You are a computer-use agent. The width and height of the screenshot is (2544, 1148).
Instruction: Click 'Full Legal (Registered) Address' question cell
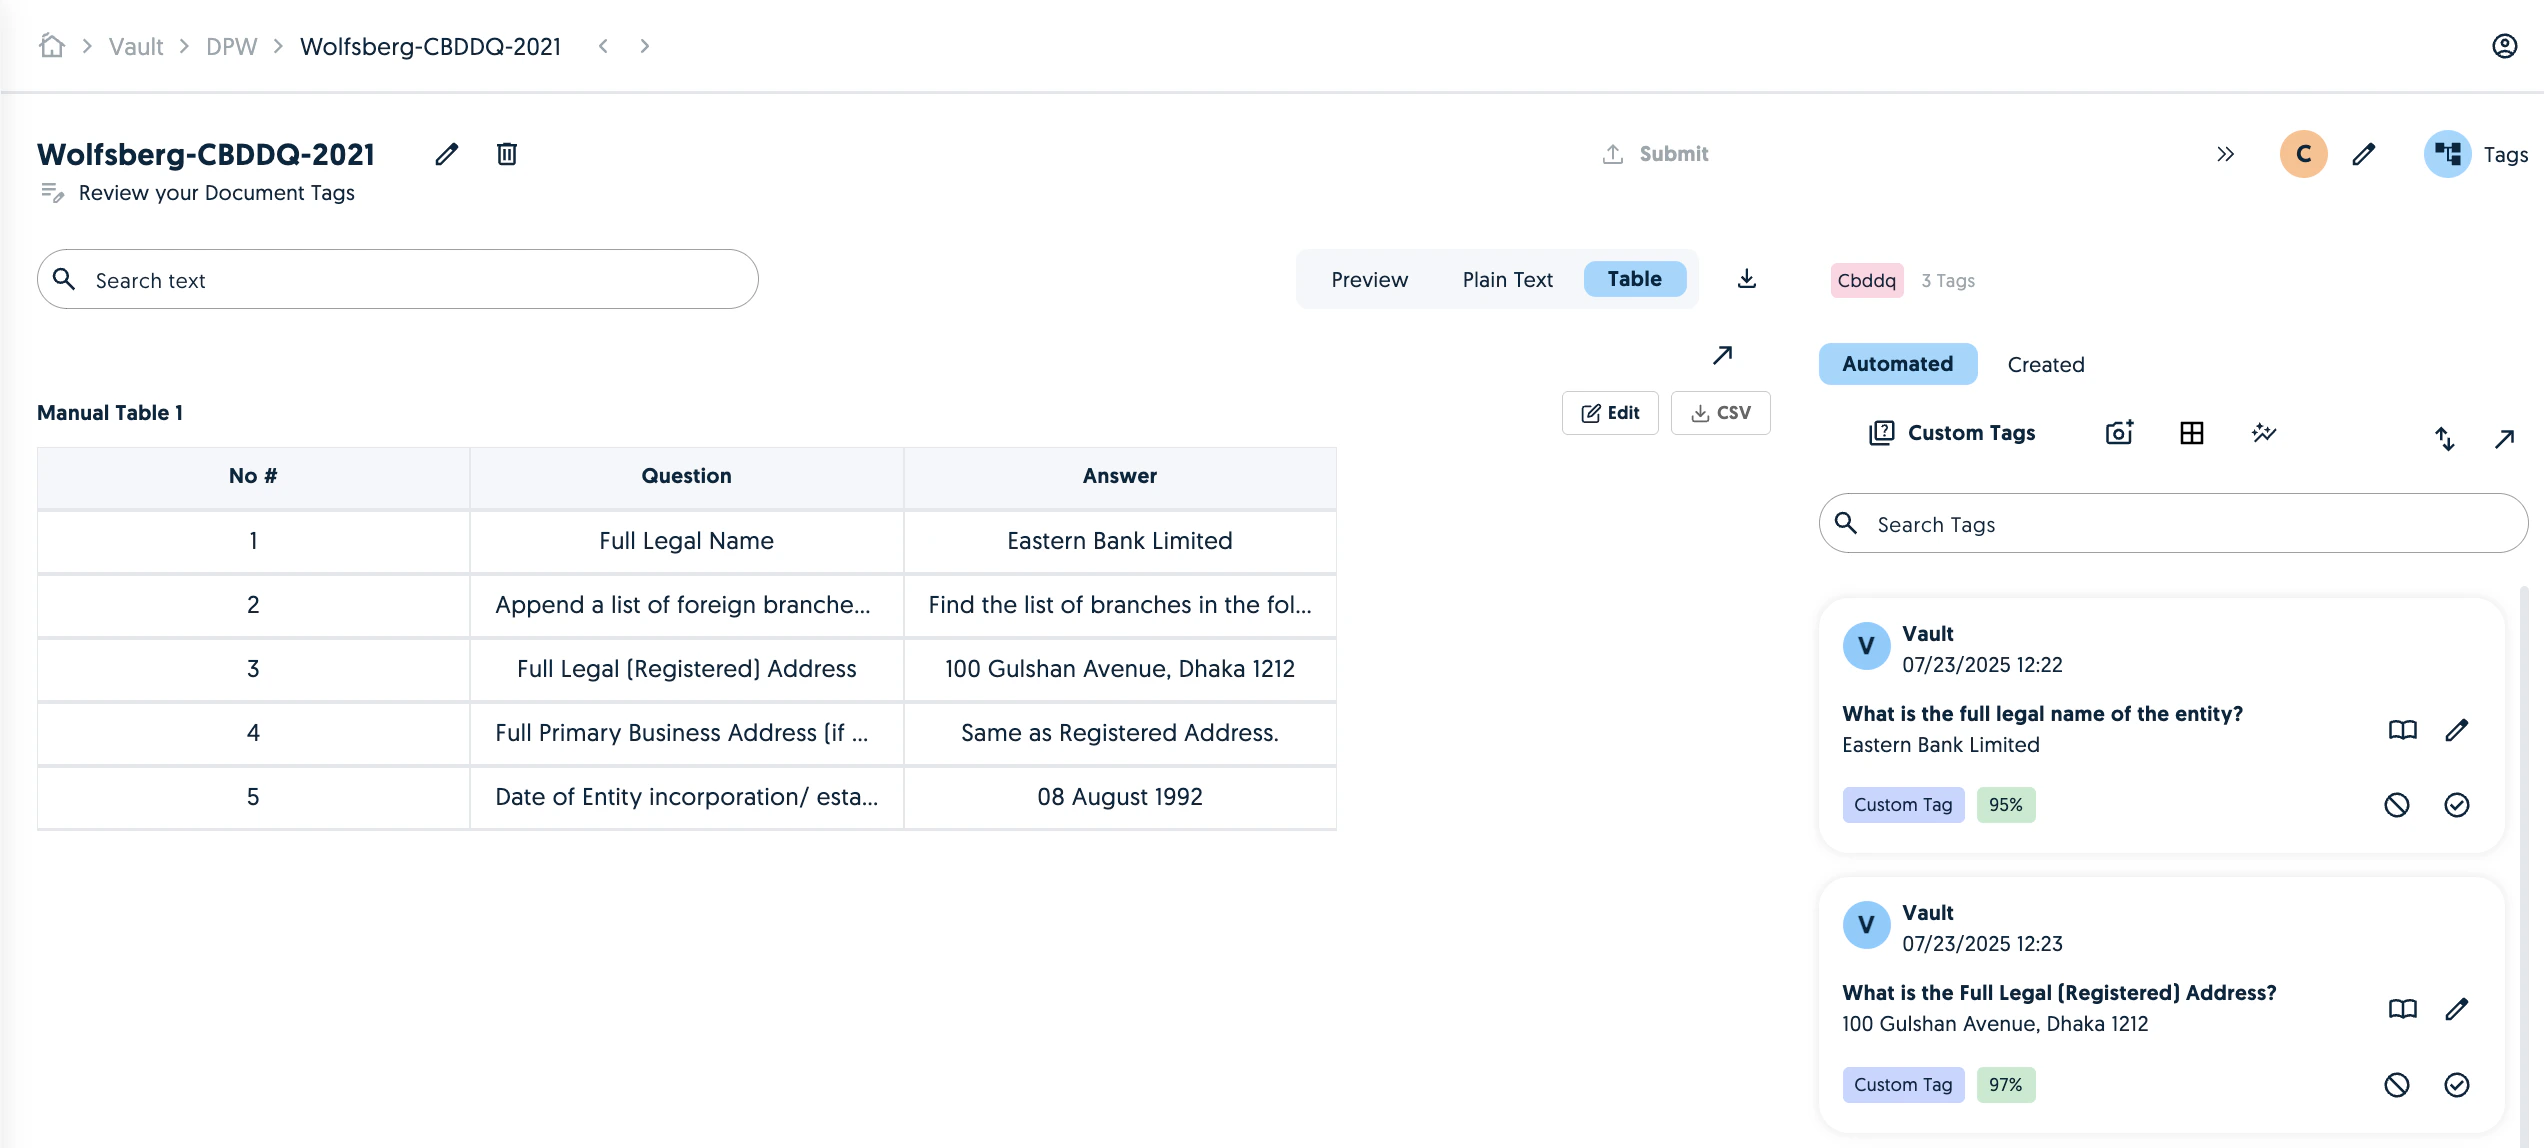(686, 669)
